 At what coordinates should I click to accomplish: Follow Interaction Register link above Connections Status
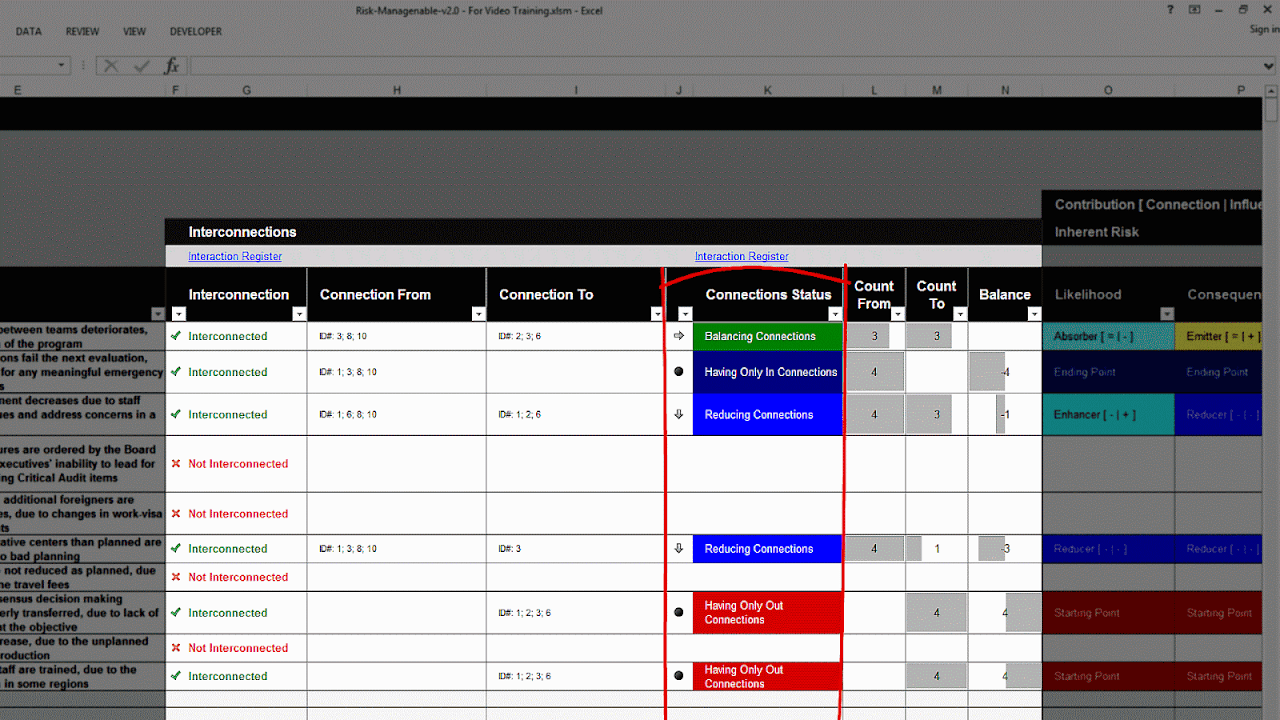click(742, 257)
